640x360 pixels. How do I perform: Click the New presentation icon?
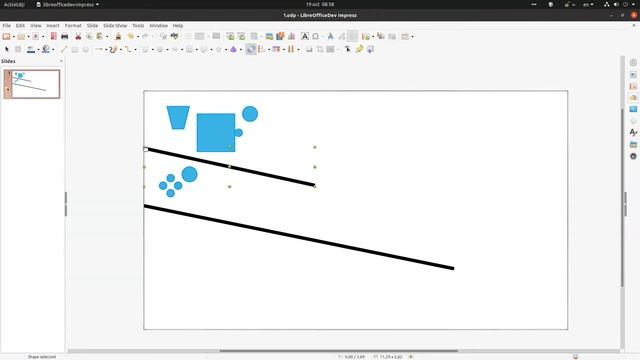[x=6, y=36]
